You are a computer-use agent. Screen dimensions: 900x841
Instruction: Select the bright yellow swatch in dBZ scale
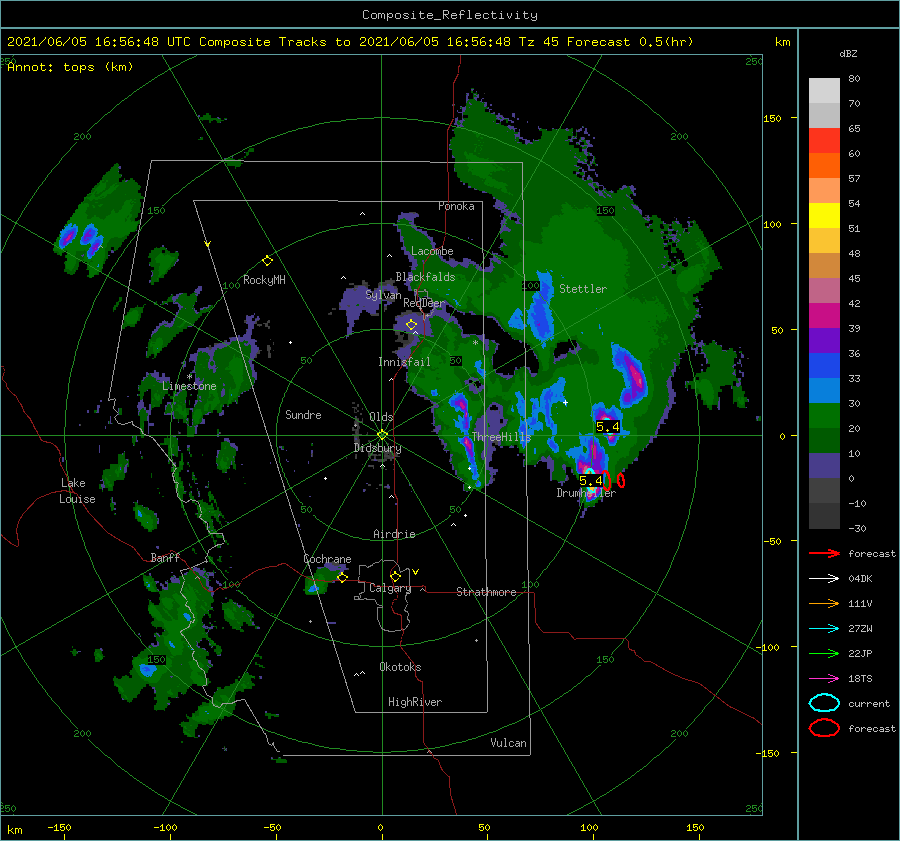click(x=824, y=216)
